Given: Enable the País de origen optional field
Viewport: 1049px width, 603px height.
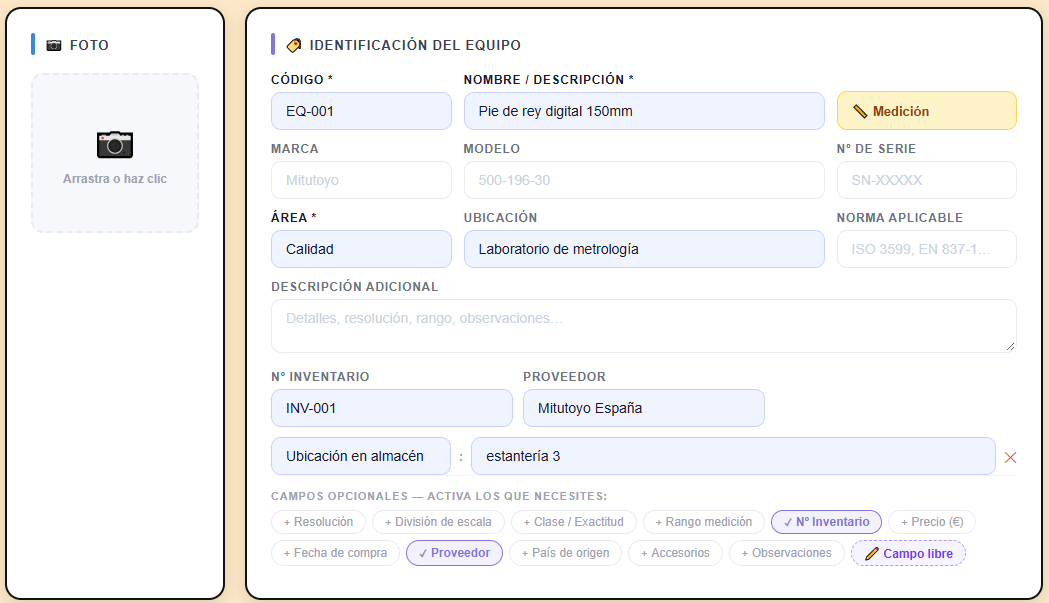Looking at the screenshot, I should point(565,553).
